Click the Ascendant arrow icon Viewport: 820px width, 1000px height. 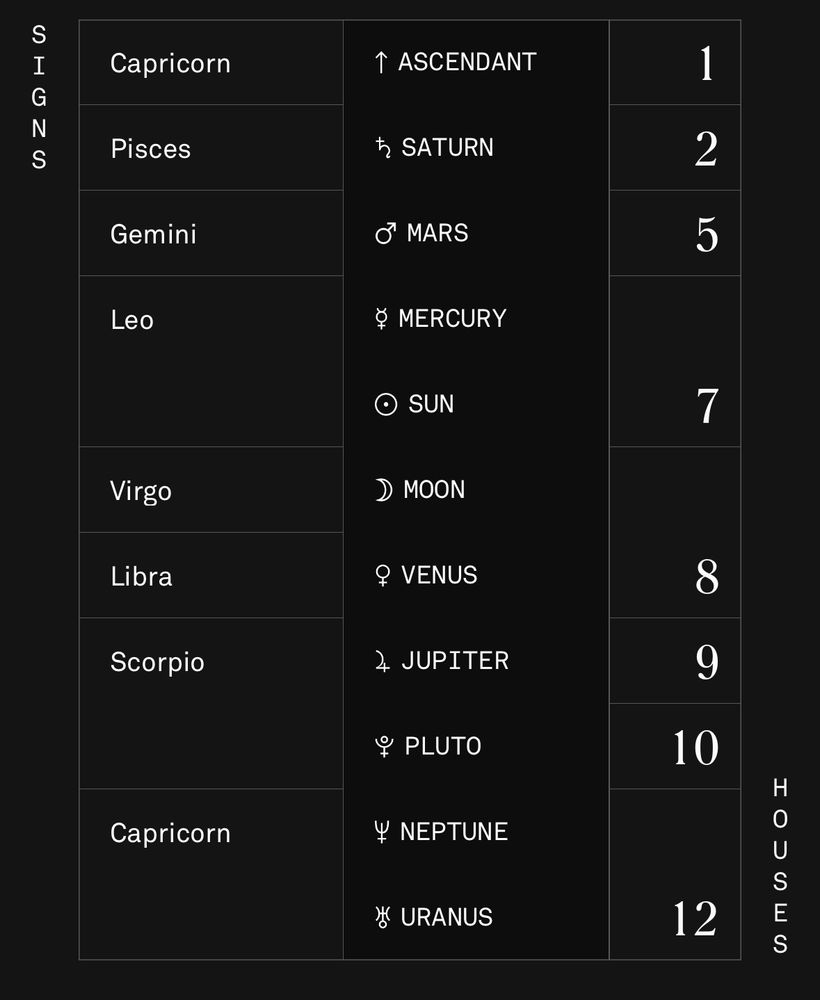tap(381, 62)
